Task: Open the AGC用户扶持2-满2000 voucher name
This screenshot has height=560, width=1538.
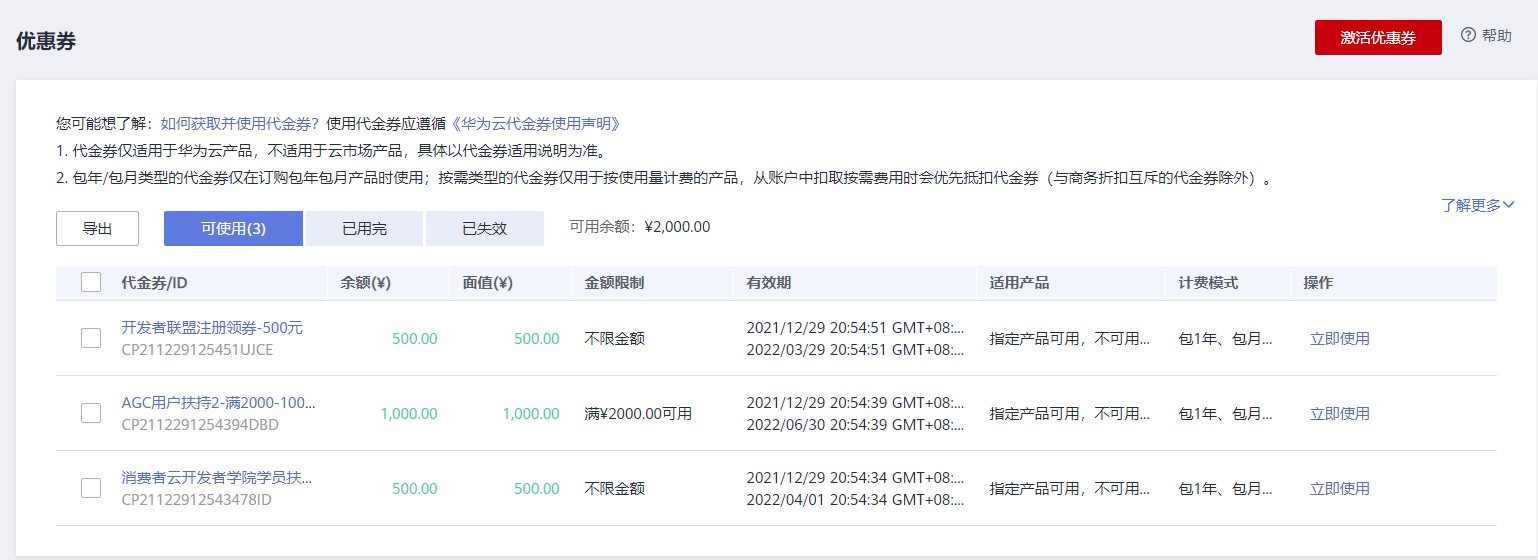Action: (x=218, y=403)
